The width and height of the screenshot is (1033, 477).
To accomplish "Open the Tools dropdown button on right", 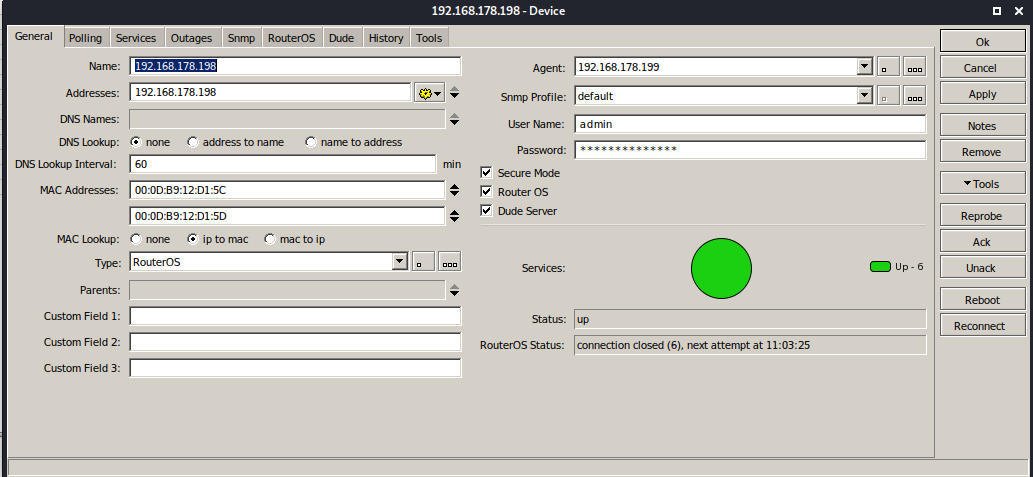I will (981, 184).
